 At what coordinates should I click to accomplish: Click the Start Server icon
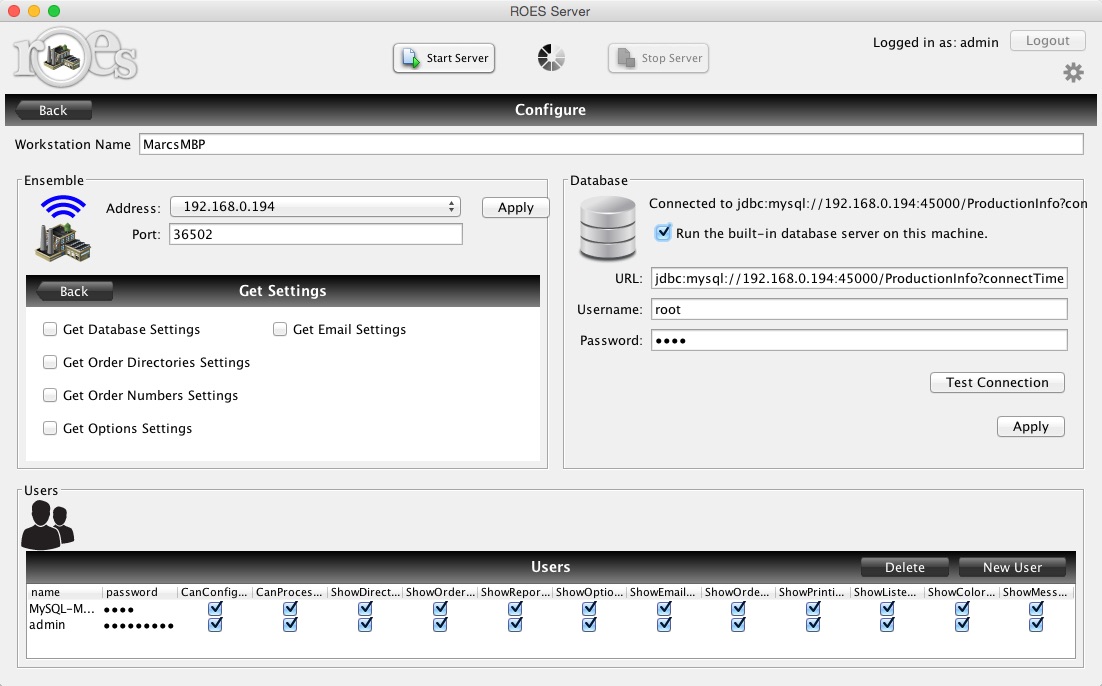tap(412, 57)
